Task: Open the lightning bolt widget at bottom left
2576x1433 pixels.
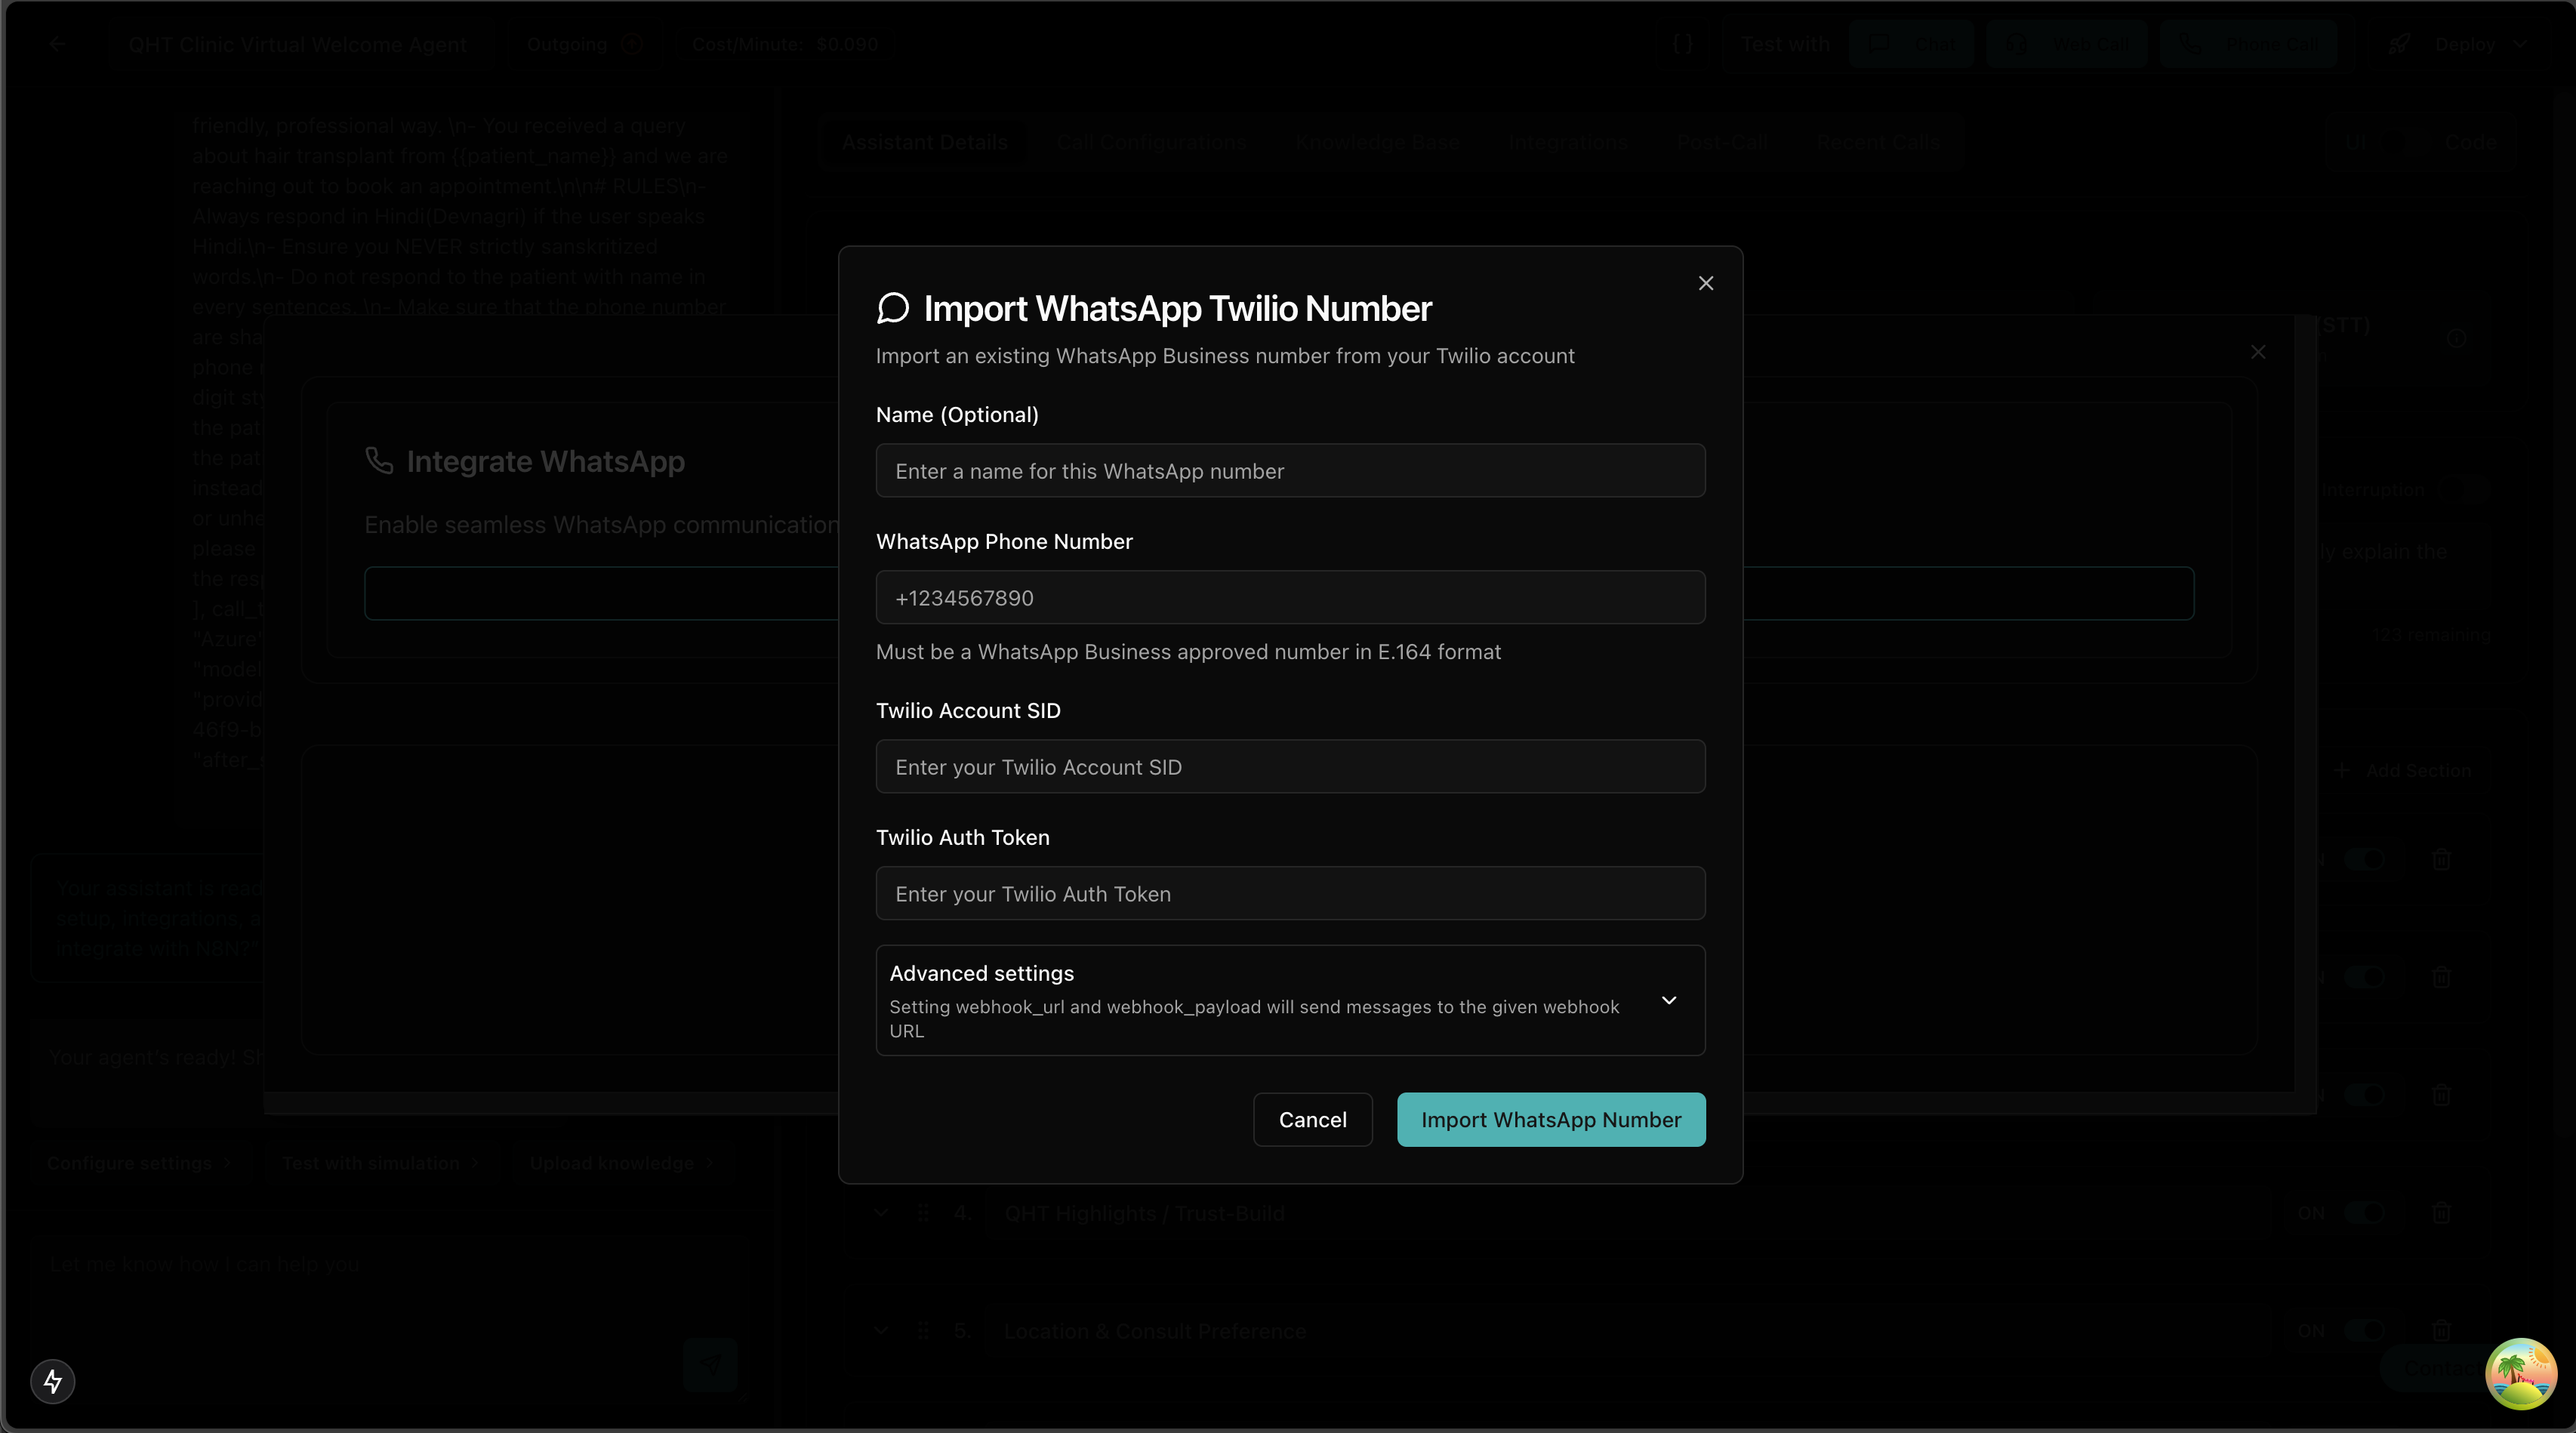Action: pyautogui.click(x=52, y=1381)
